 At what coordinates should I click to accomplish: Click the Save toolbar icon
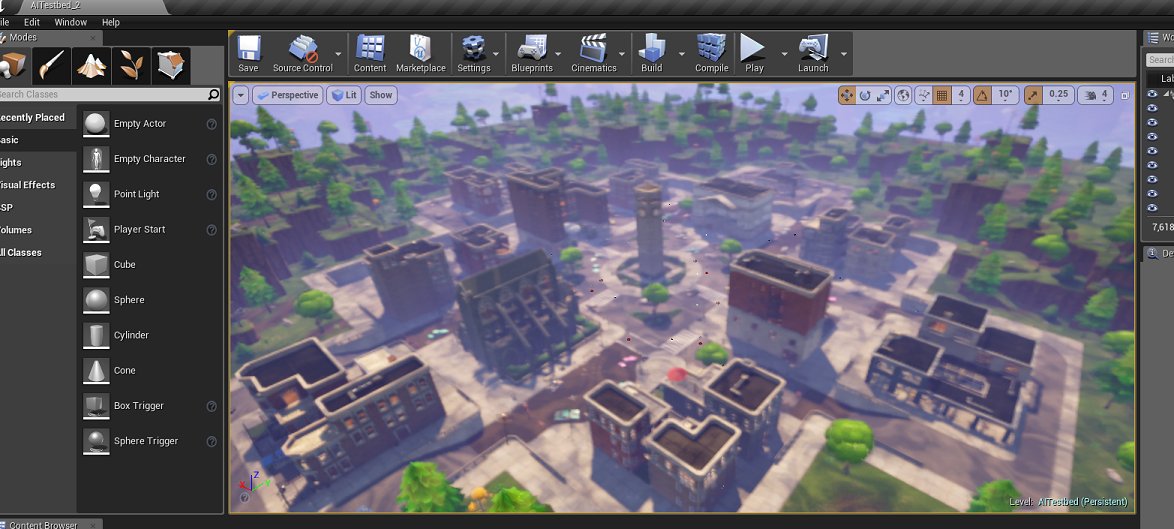click(x=248, y=53)
